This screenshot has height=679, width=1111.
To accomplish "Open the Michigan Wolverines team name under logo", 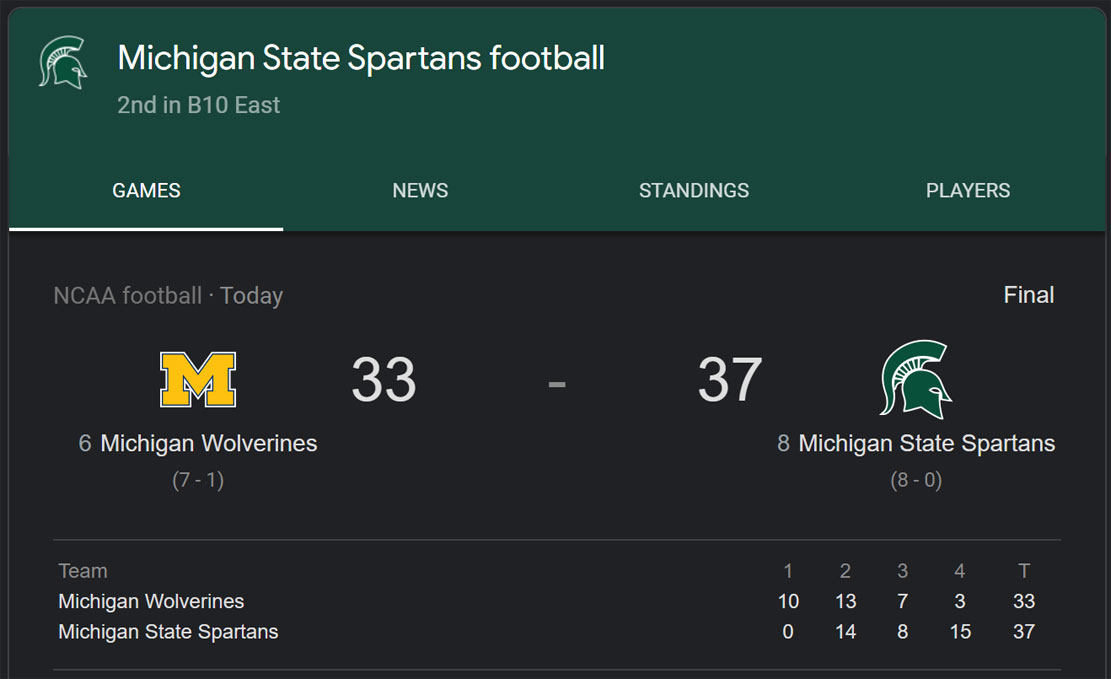I will 208,444.
